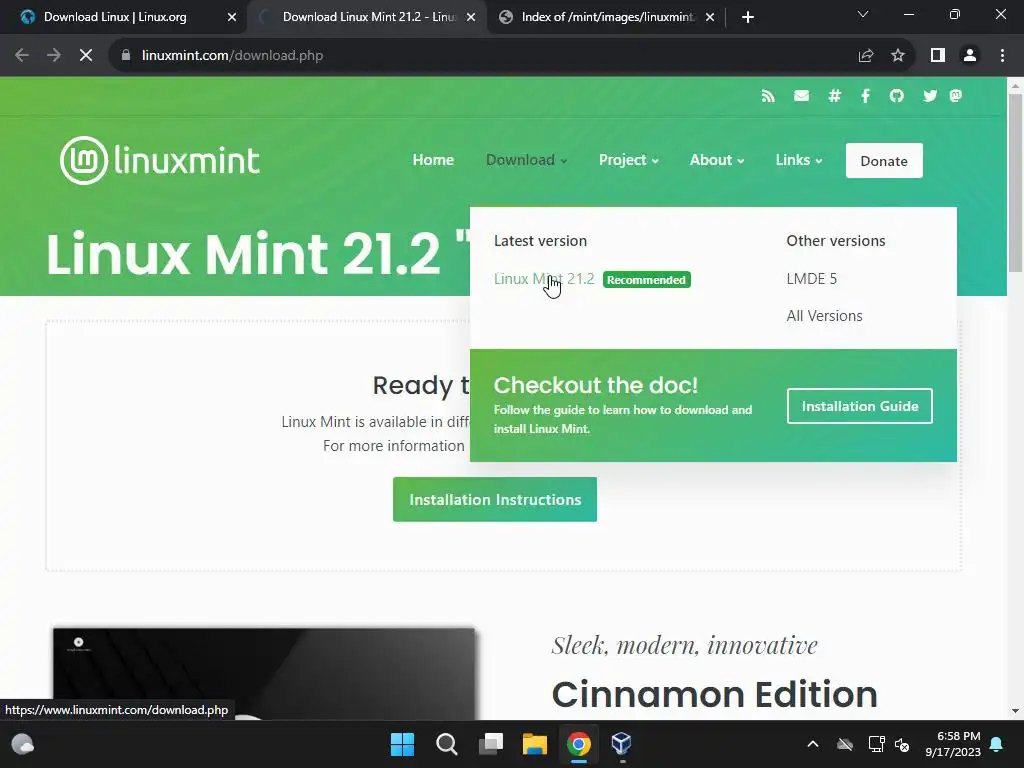Click the email envelope icon
The image size is (1024, 768).
tap(801, 96)
